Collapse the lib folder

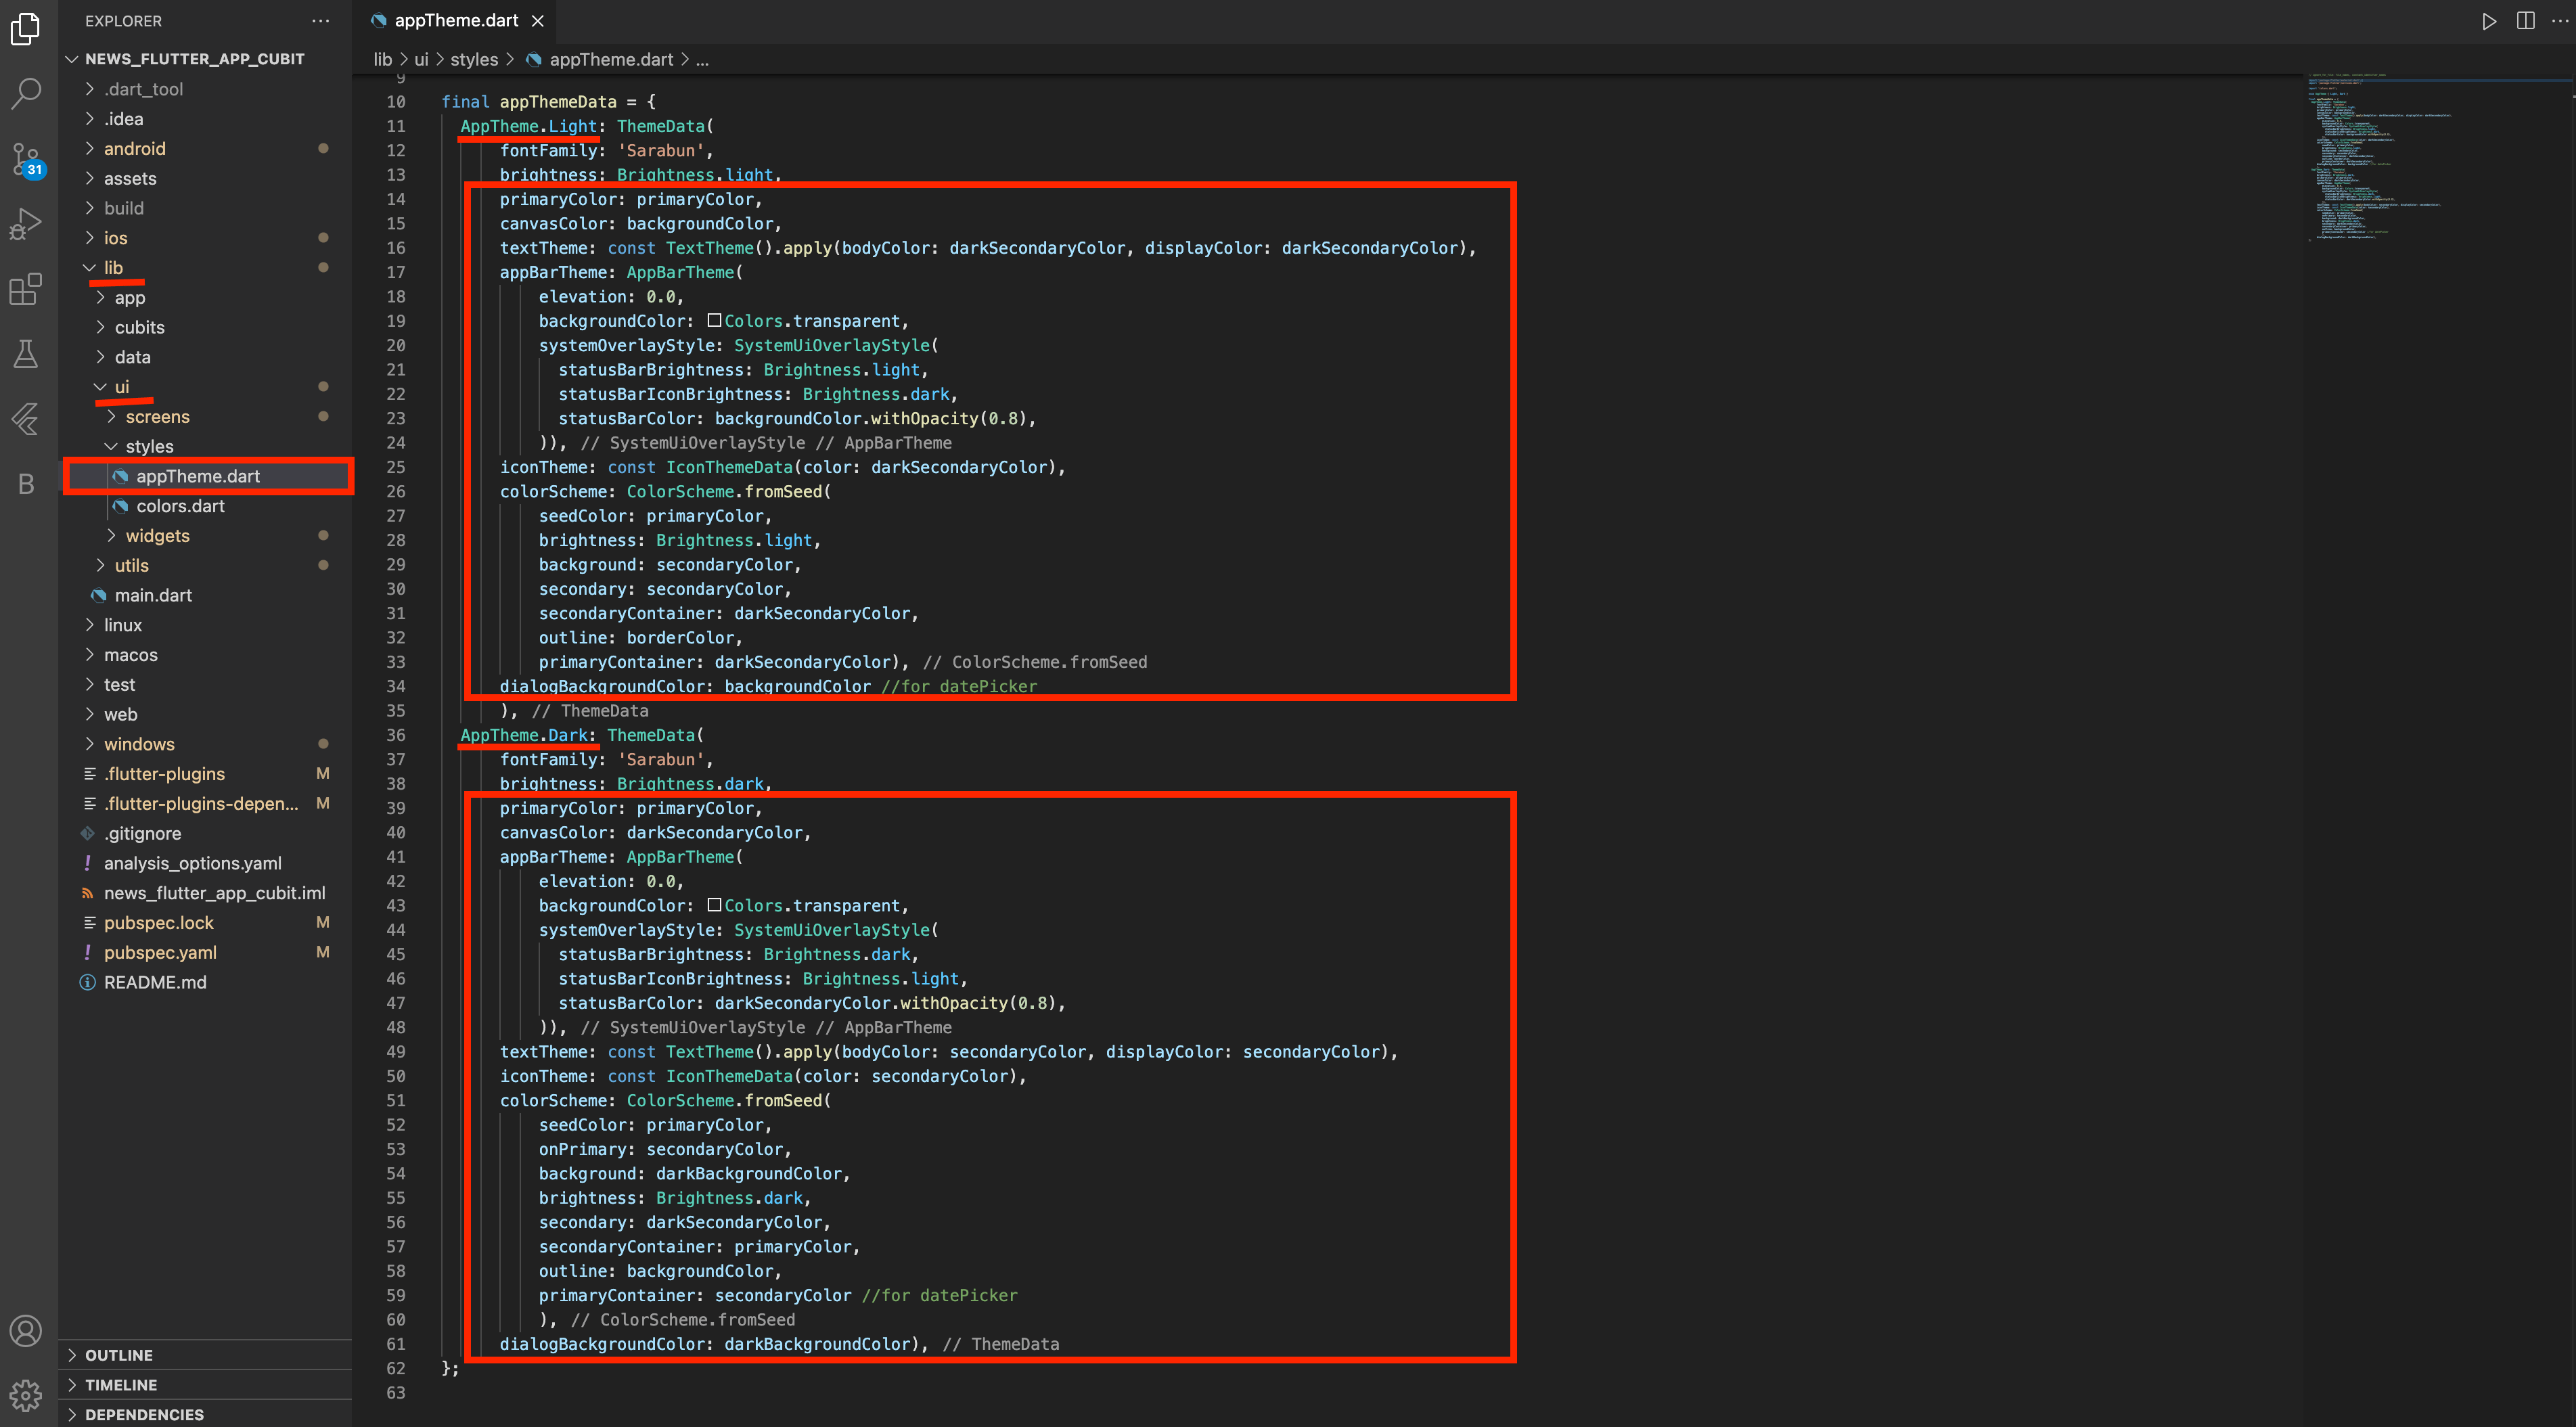tap(113, 268)
